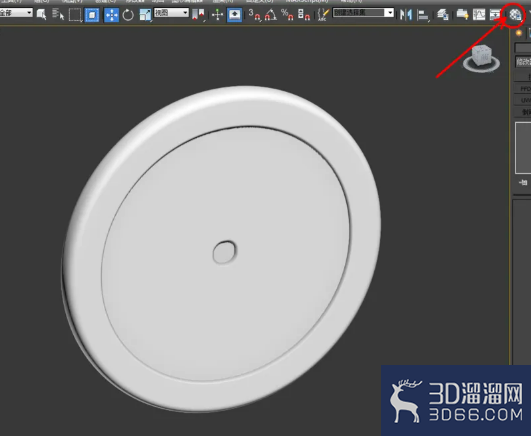Open the Schematic View
This screenshot has width=531, height=436.
[495, 15]
